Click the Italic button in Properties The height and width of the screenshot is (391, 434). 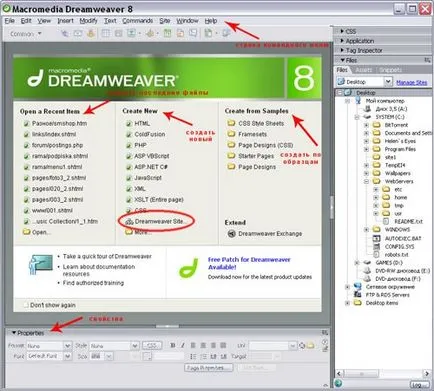tap(182, 345)
